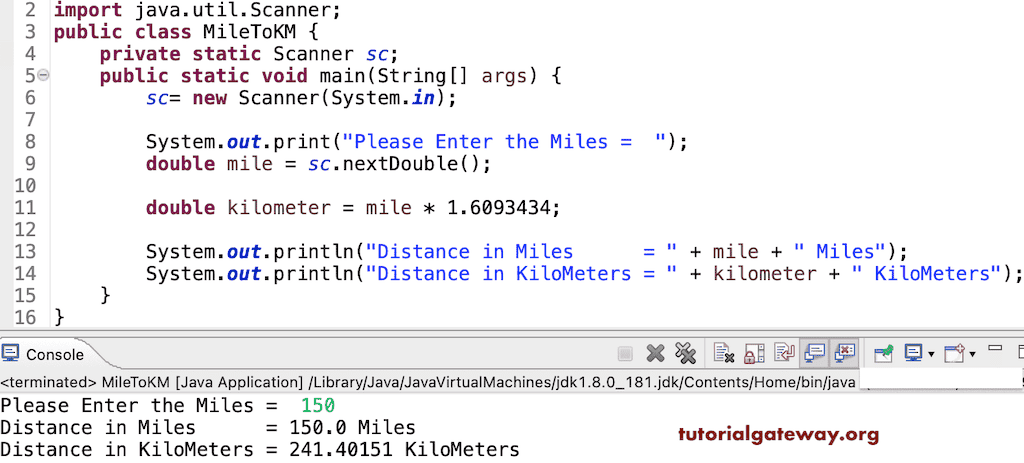The image size is (1024, 463).
Task: Select the Console tab label
Action: [55, 354]
